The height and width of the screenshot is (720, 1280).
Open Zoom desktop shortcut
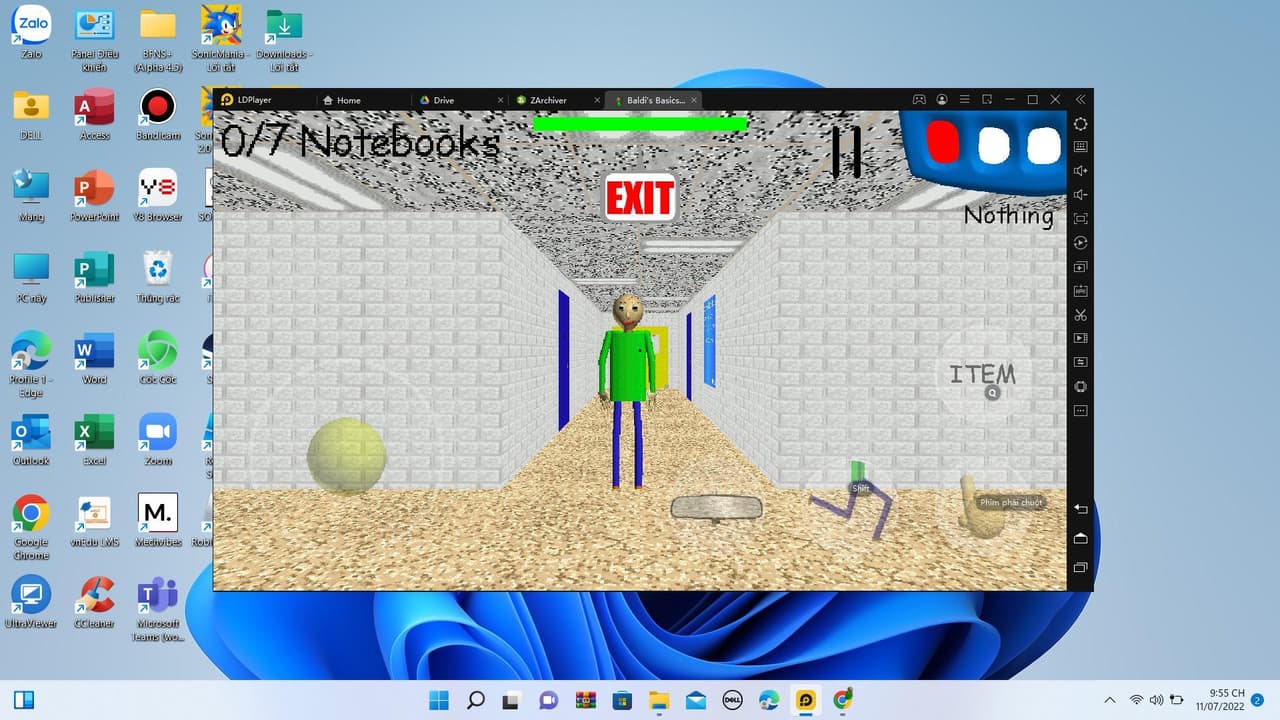click(158, 438)
